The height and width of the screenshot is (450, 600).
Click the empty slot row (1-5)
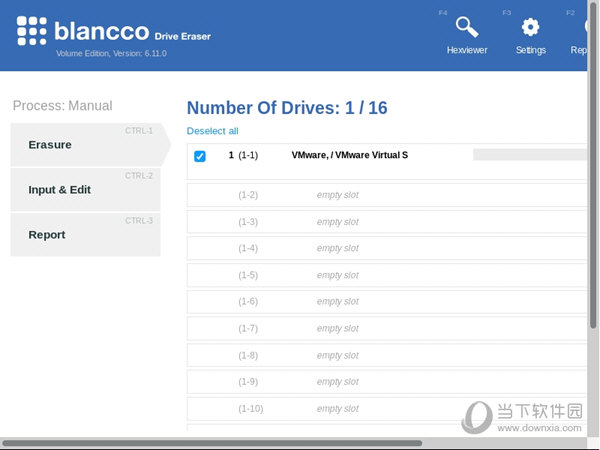click(x=387, y=275)
